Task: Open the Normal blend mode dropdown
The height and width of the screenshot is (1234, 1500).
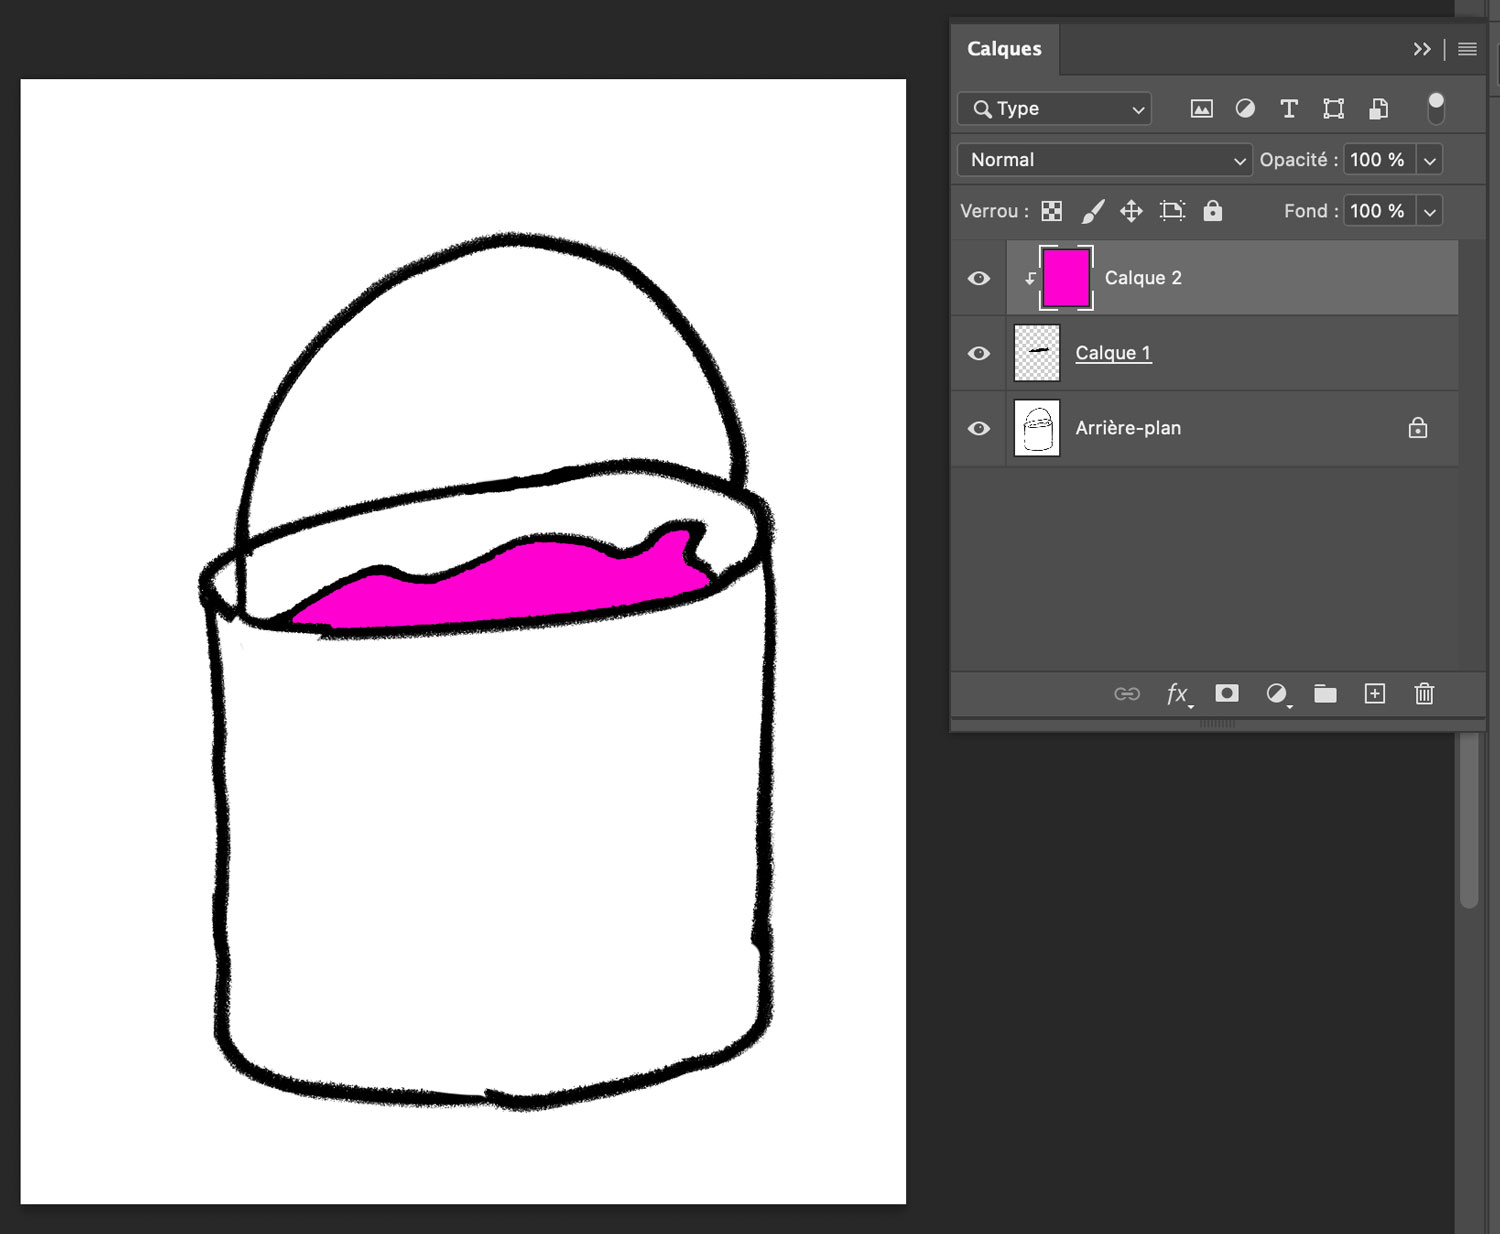Action: coord(1105,160)
